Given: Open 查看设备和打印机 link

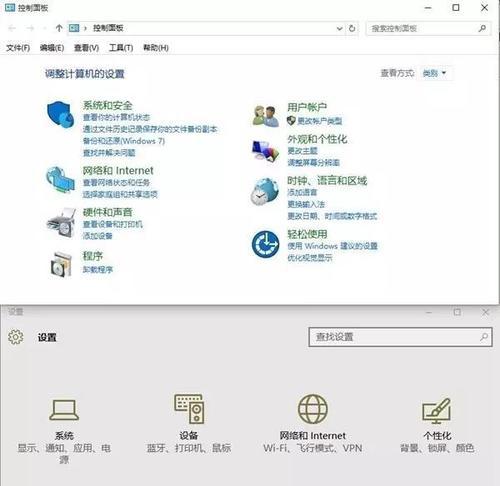Looking at the screenshot, I should coord(113,224).
